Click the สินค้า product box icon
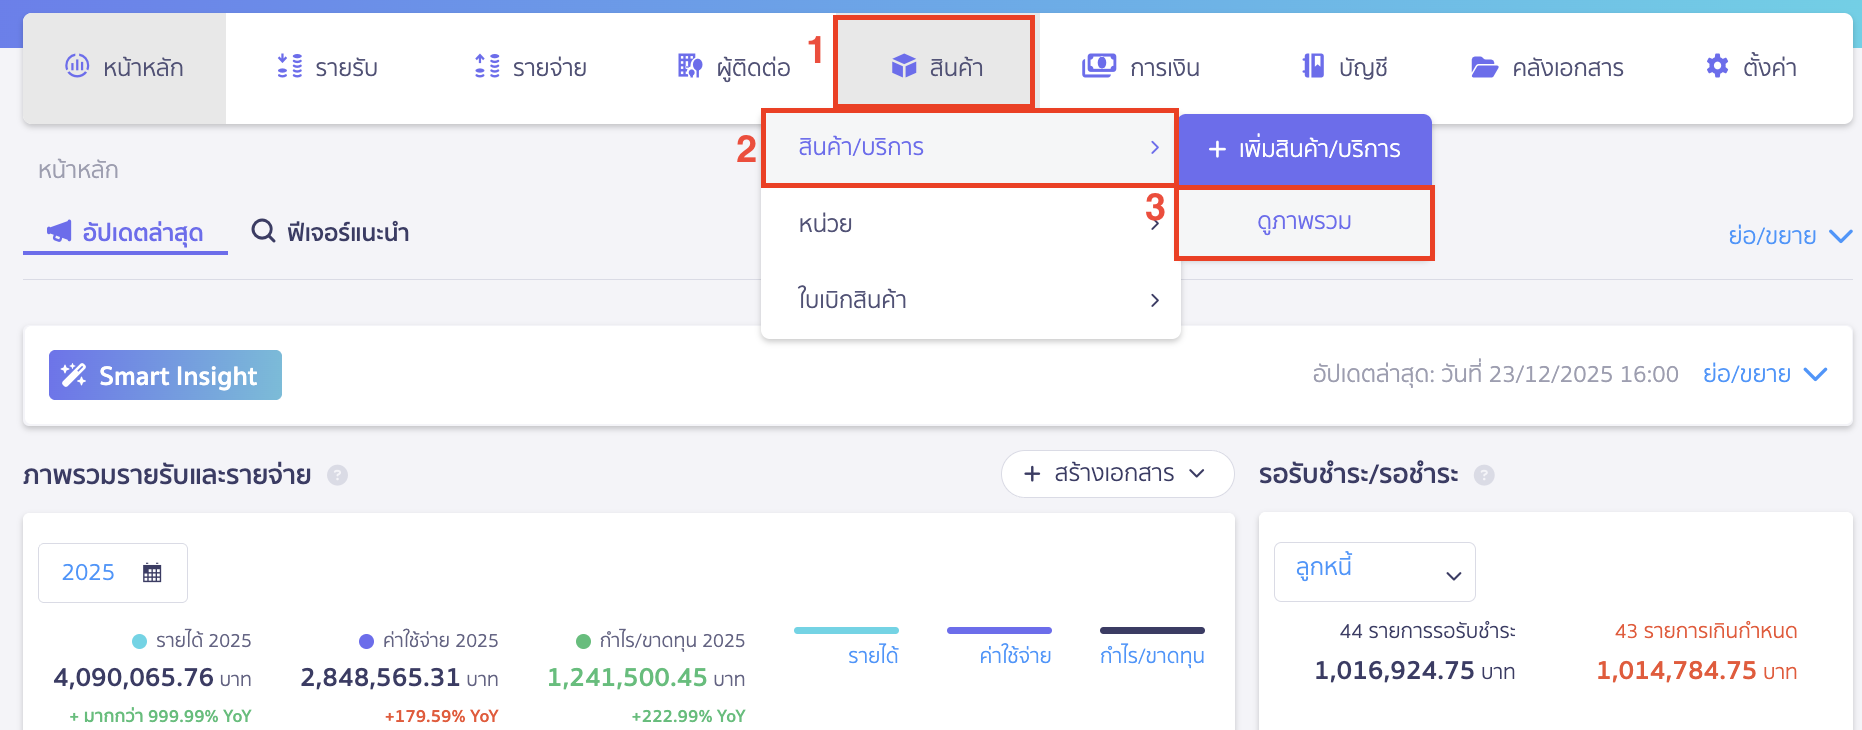1862x730 pixels. tap(903, 66)
